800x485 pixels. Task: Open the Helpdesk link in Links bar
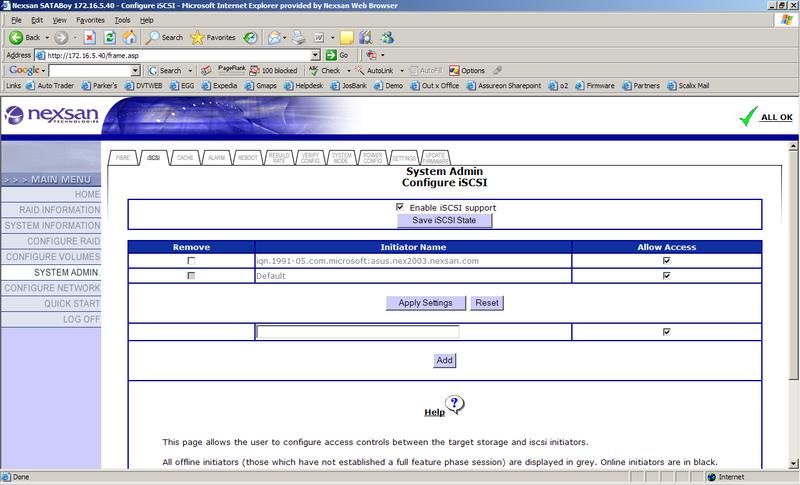point(304,86)
